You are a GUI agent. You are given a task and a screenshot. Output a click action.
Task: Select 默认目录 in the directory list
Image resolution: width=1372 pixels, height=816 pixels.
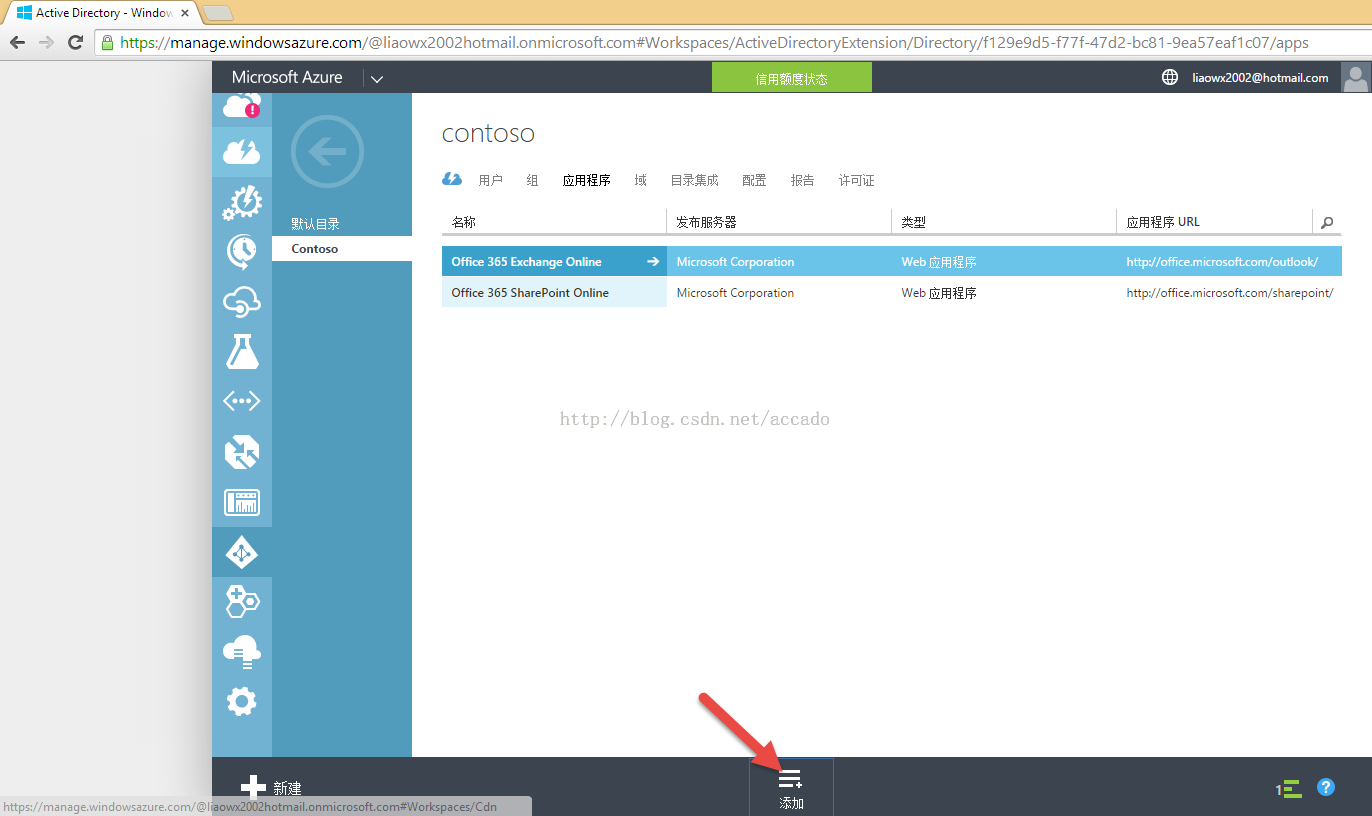pos(315,224)
